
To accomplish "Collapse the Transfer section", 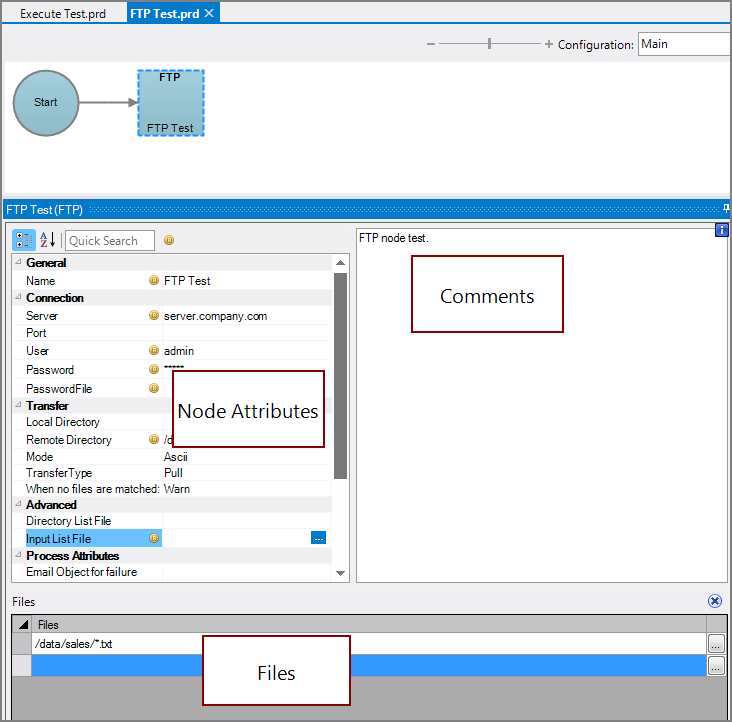I will [x=18, y=405].
